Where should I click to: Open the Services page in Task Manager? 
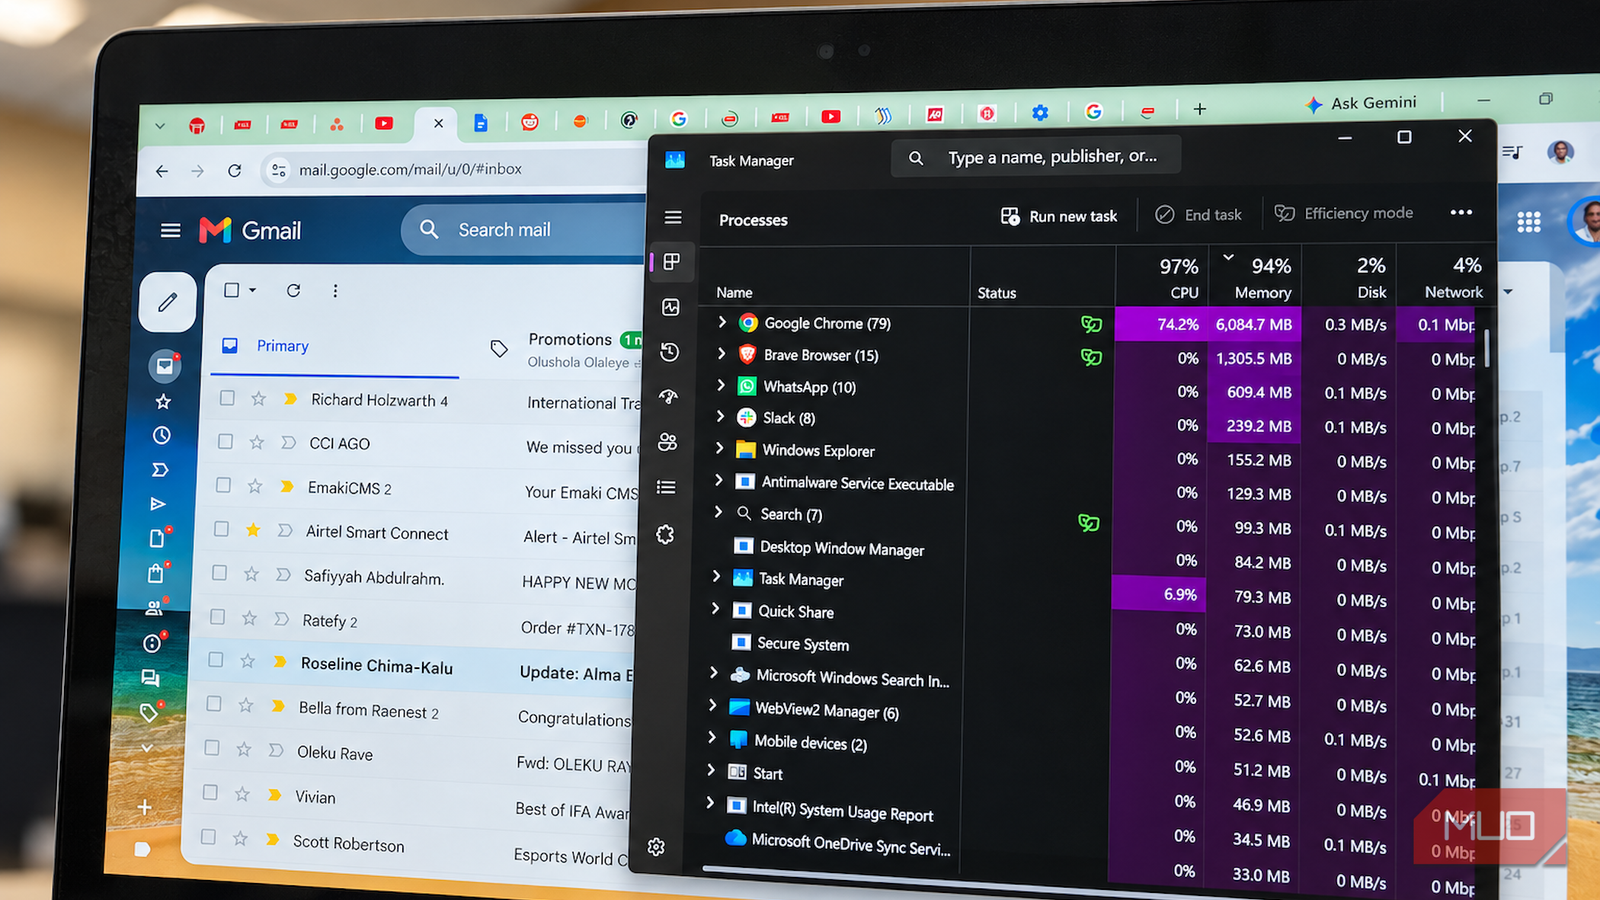[x=665, y=534]
